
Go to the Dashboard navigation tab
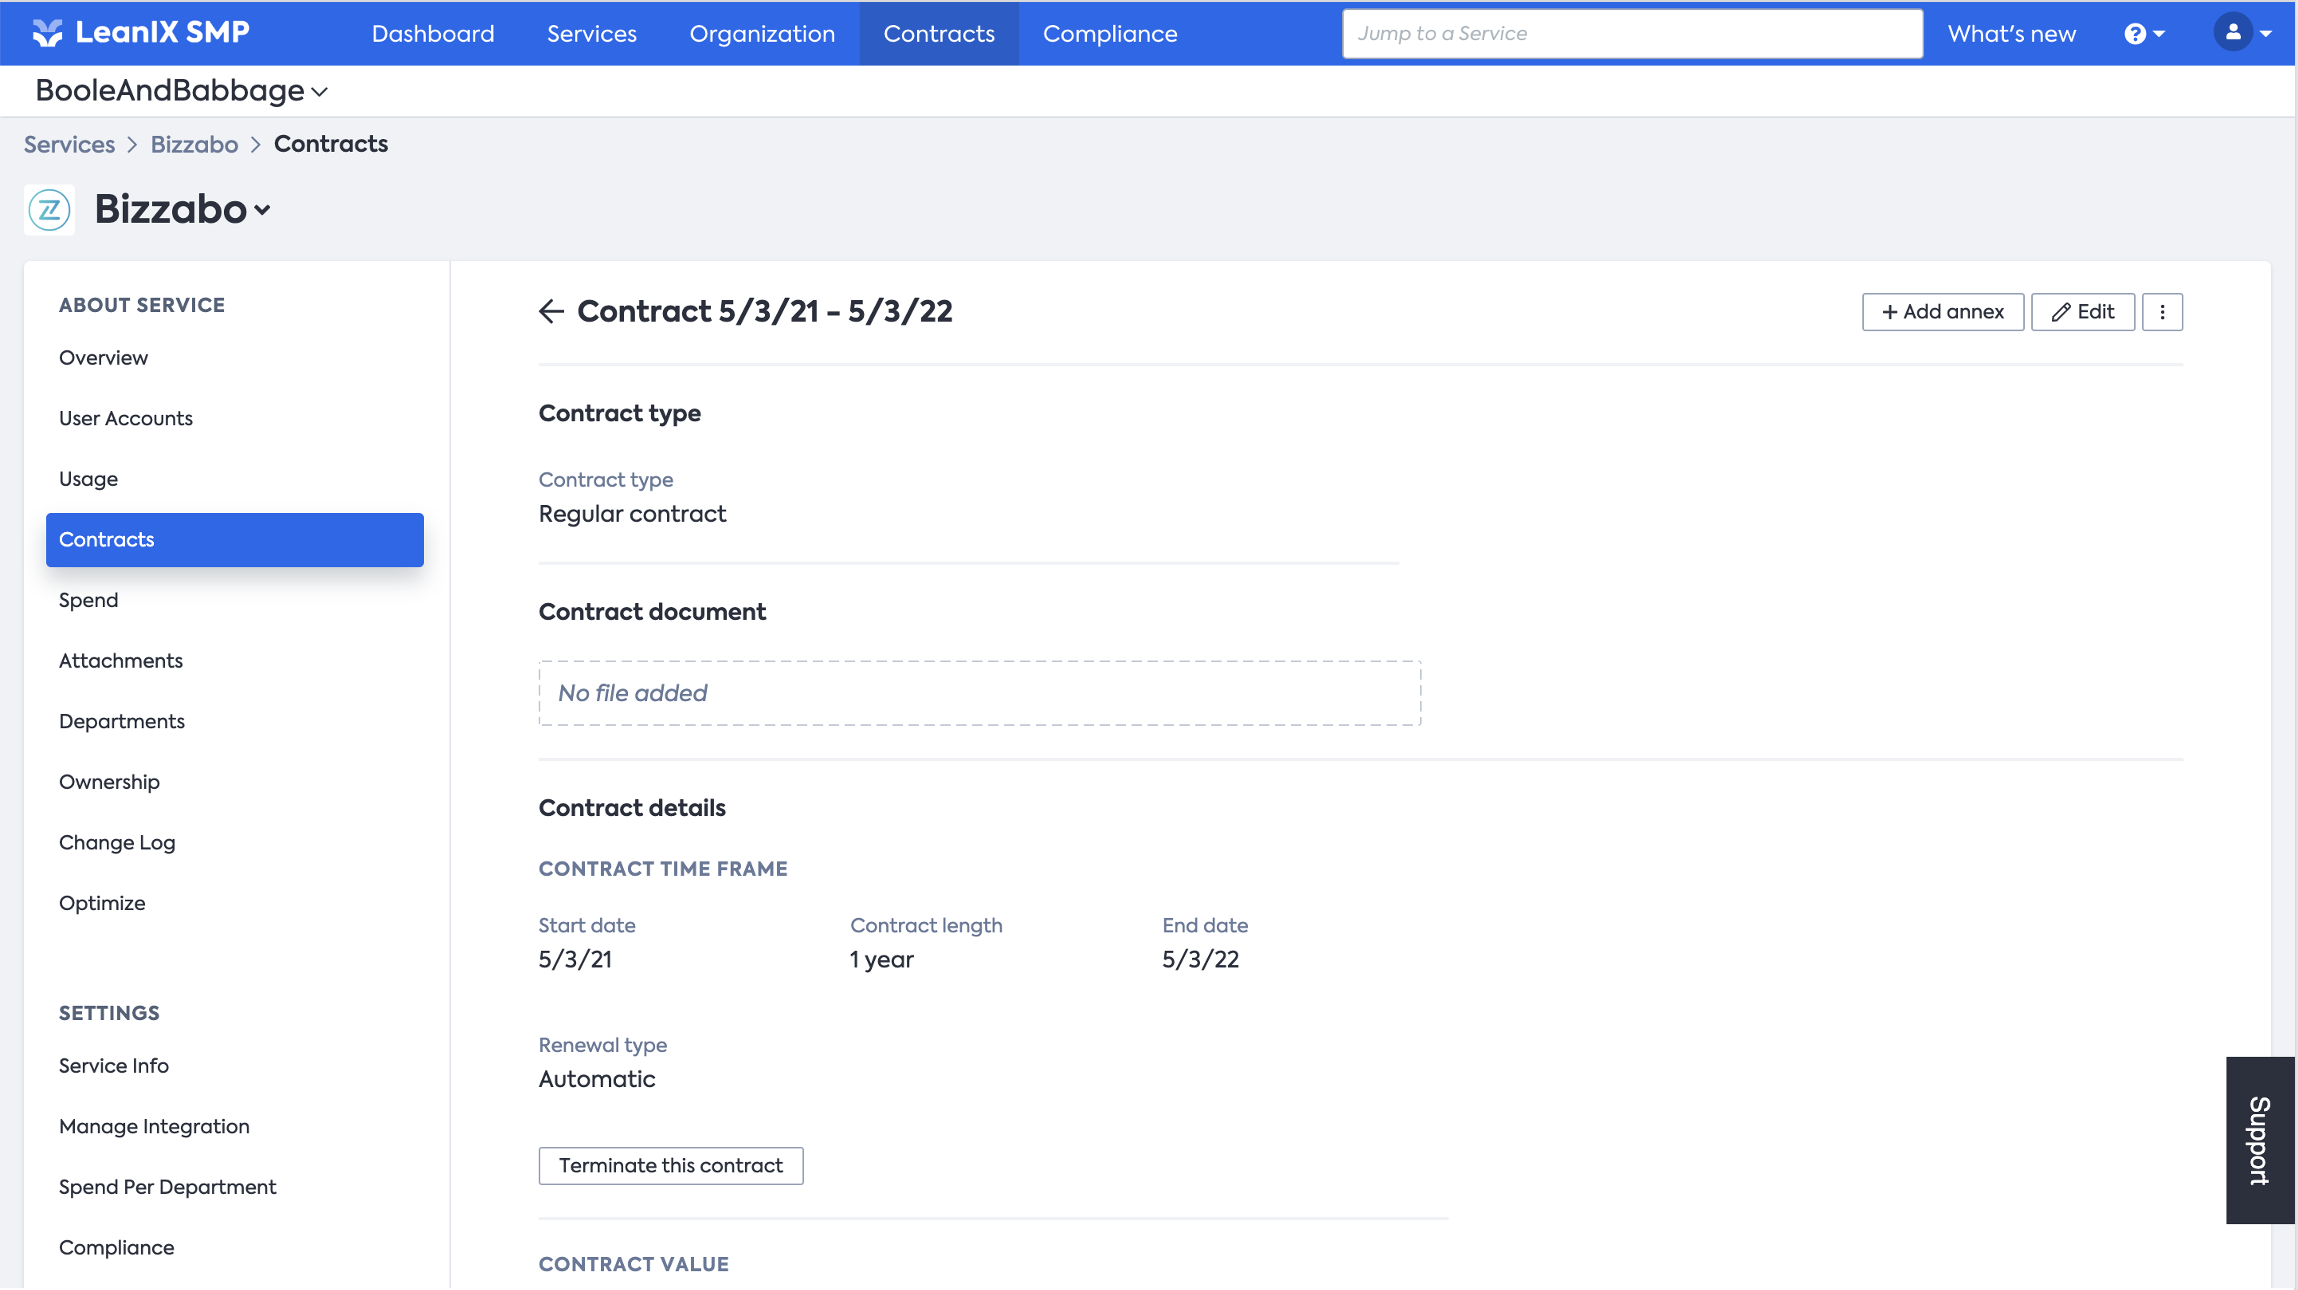coord(433,34)
